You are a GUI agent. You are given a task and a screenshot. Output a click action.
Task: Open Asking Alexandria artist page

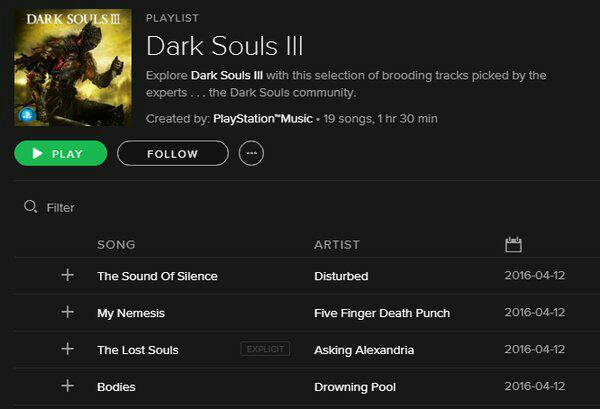tap(363, 350)
